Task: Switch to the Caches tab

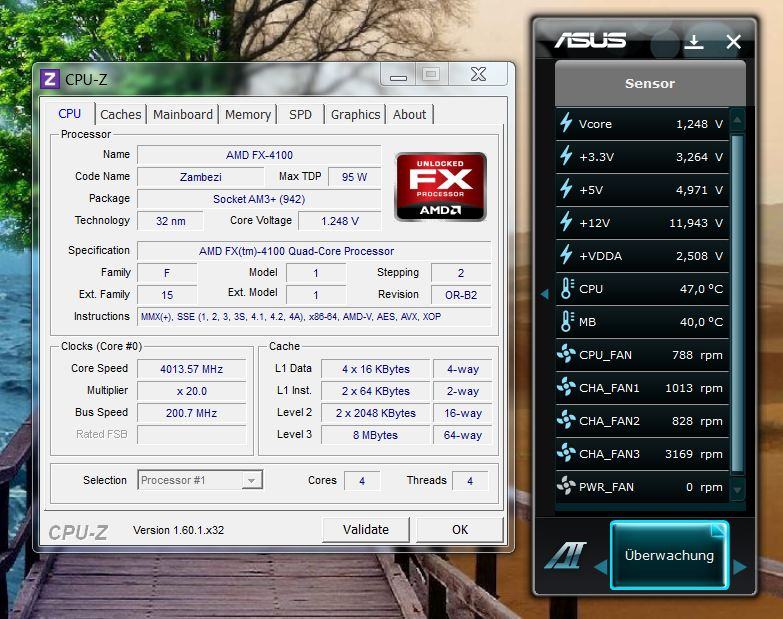Action: pyautogui.click(x=120, y=114)
